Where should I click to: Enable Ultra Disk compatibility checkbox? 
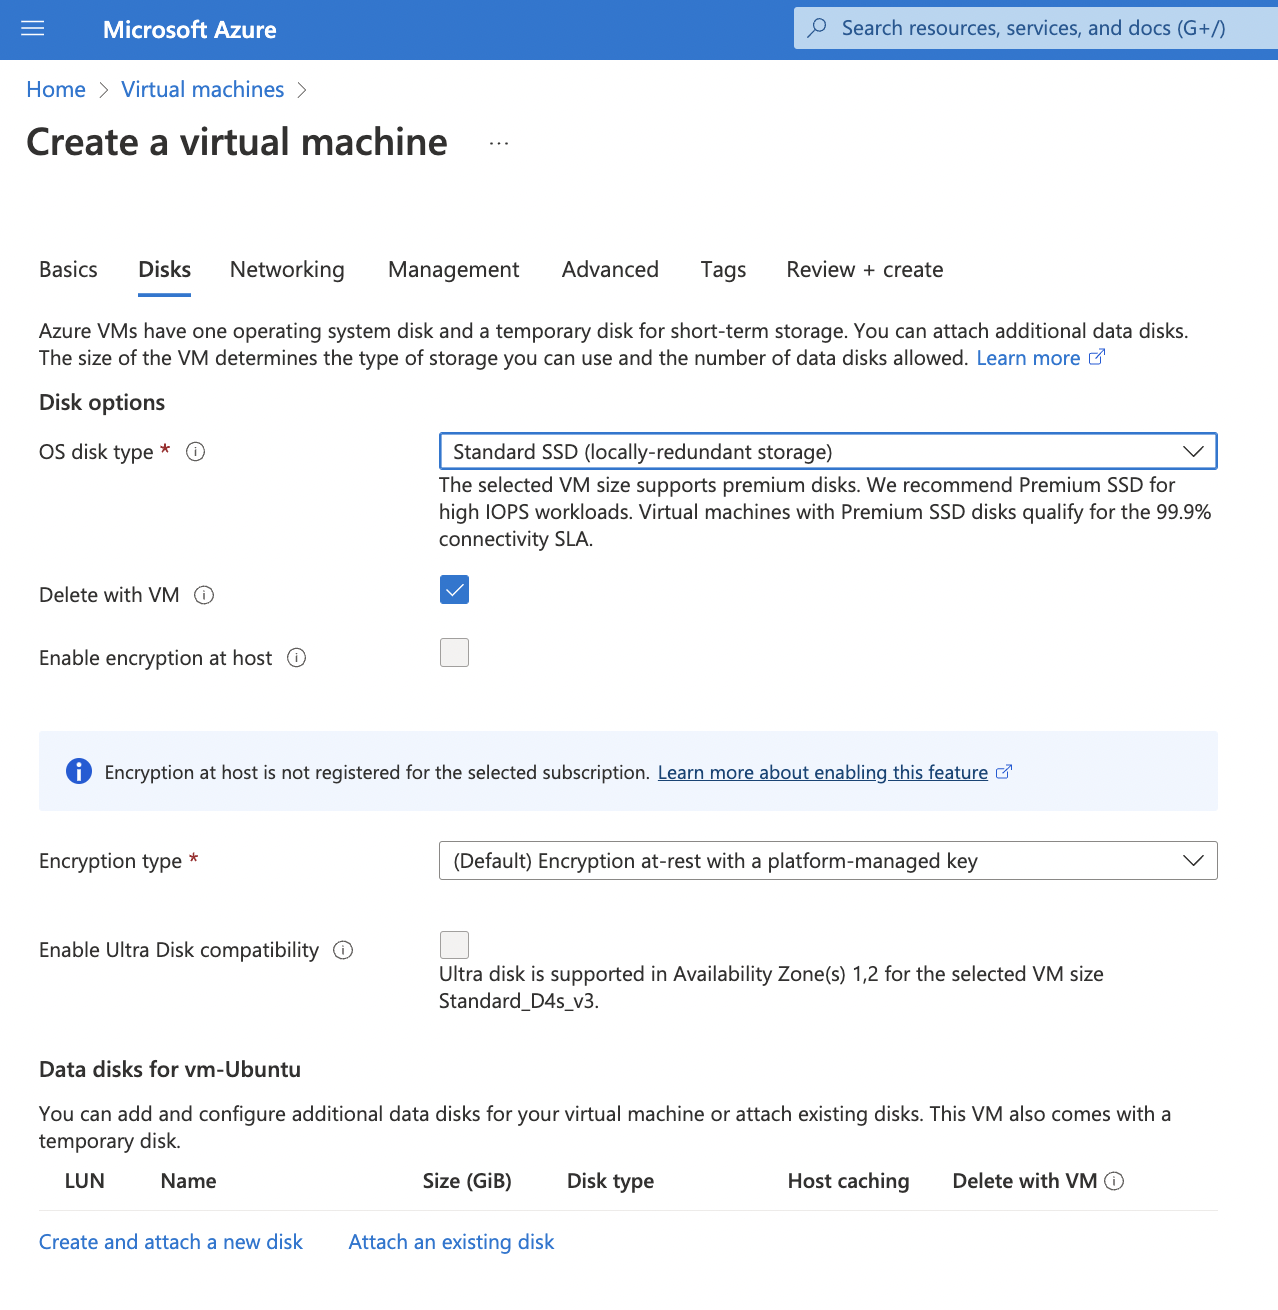point(454,945)
